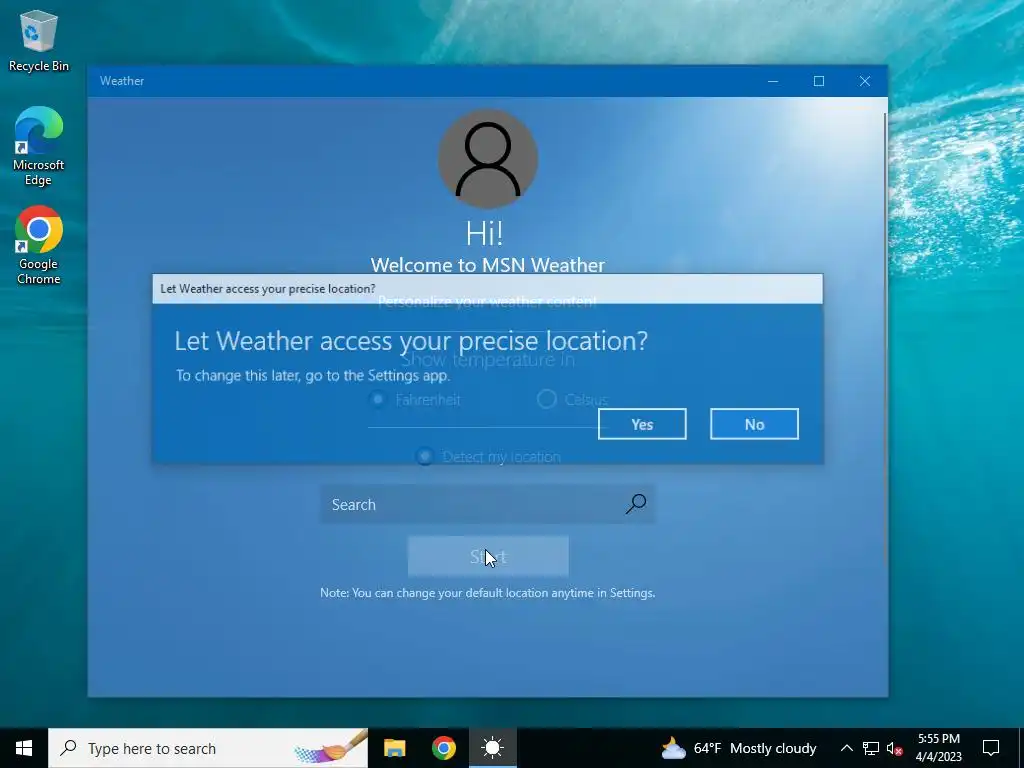Deny location access by clicking No
Viewport: 1024px width, 768px height.
[754, 424]
